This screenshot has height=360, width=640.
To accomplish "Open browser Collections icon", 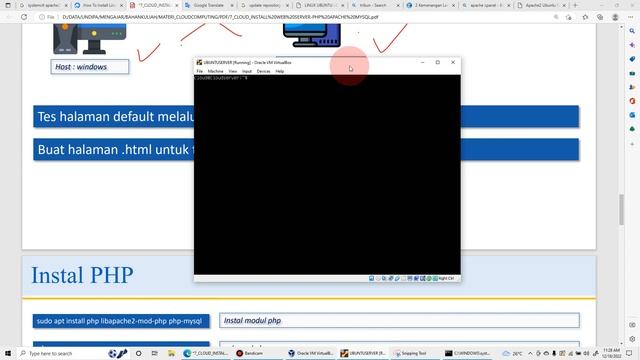I will click(x=600, y=17).
